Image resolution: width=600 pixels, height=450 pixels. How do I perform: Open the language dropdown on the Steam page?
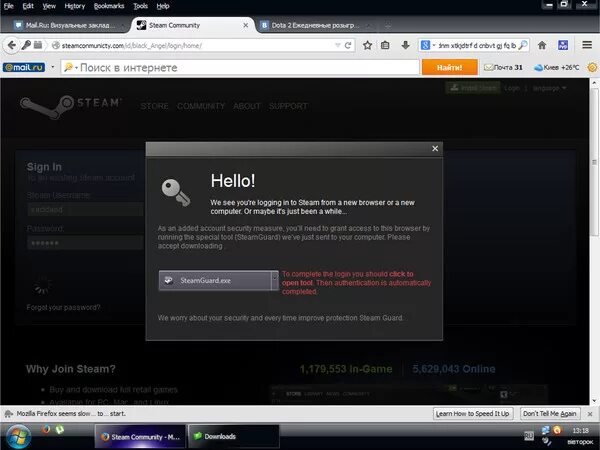[549, 88]
